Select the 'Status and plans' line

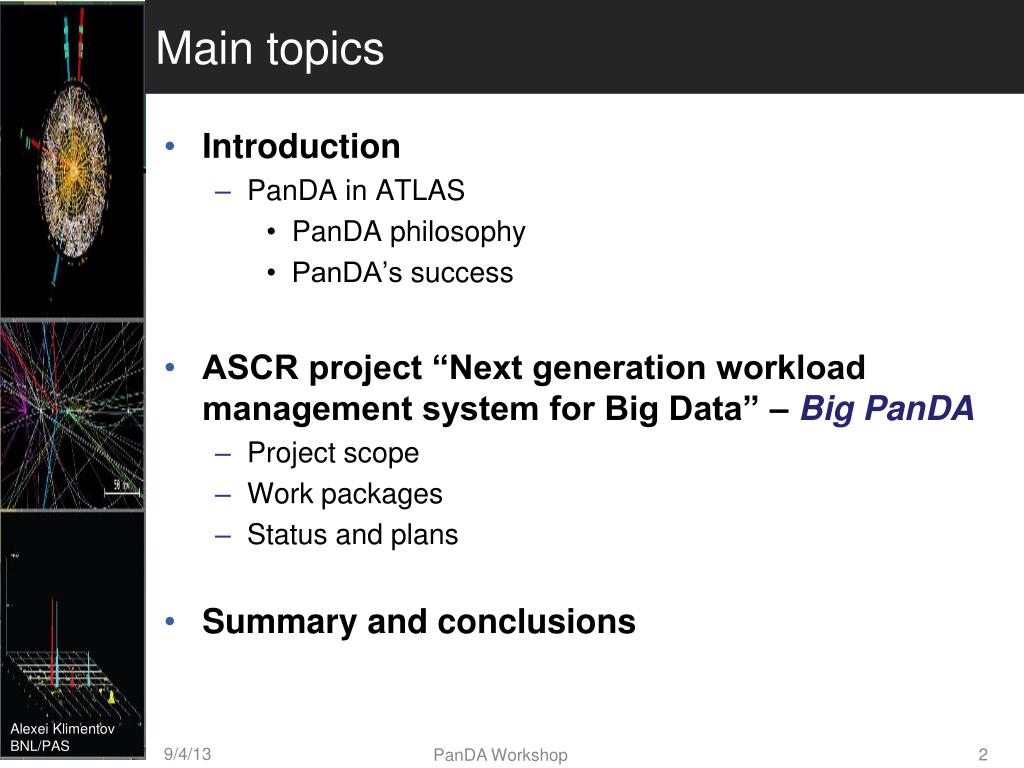353,535
